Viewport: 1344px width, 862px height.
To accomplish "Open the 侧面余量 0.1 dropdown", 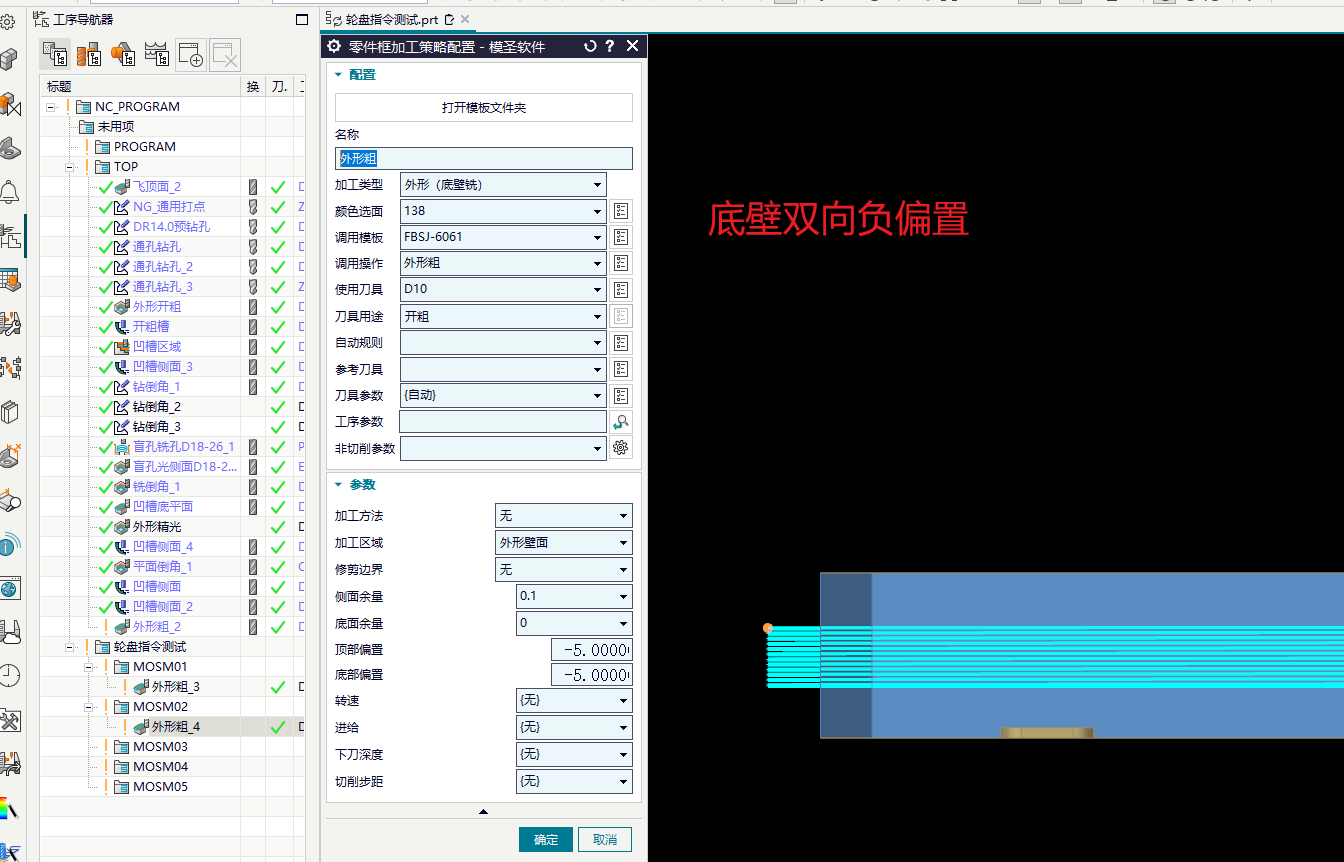I will [x=575, y=597].
